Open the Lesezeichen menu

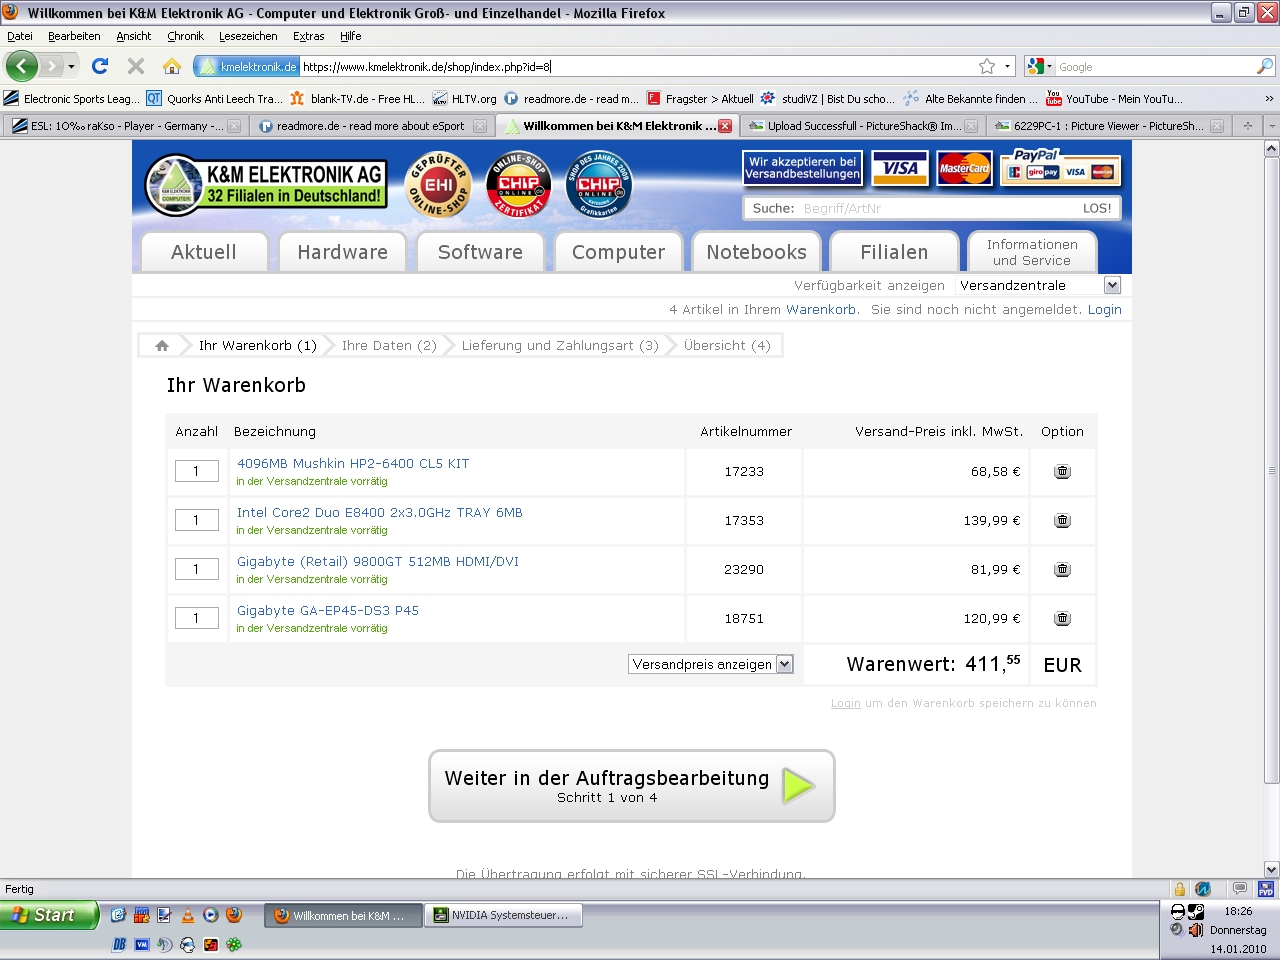[x=248, y=36]
